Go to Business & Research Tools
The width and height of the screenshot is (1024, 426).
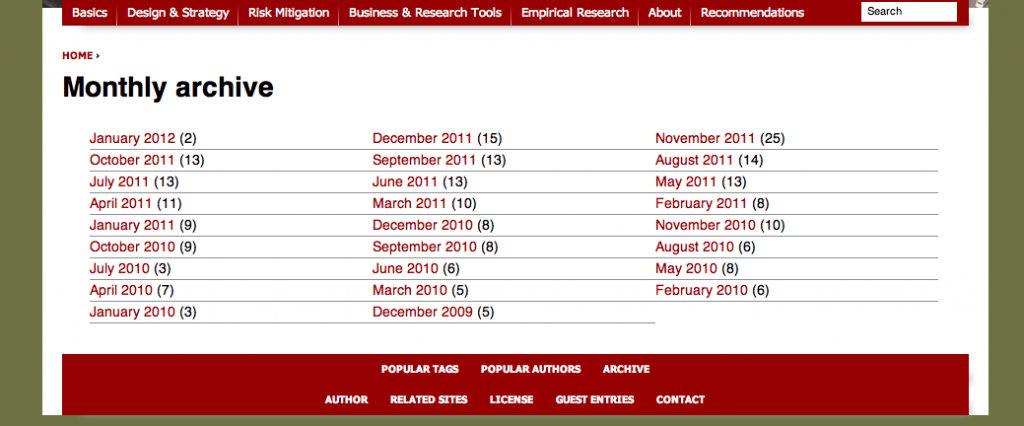click(425, 13)
